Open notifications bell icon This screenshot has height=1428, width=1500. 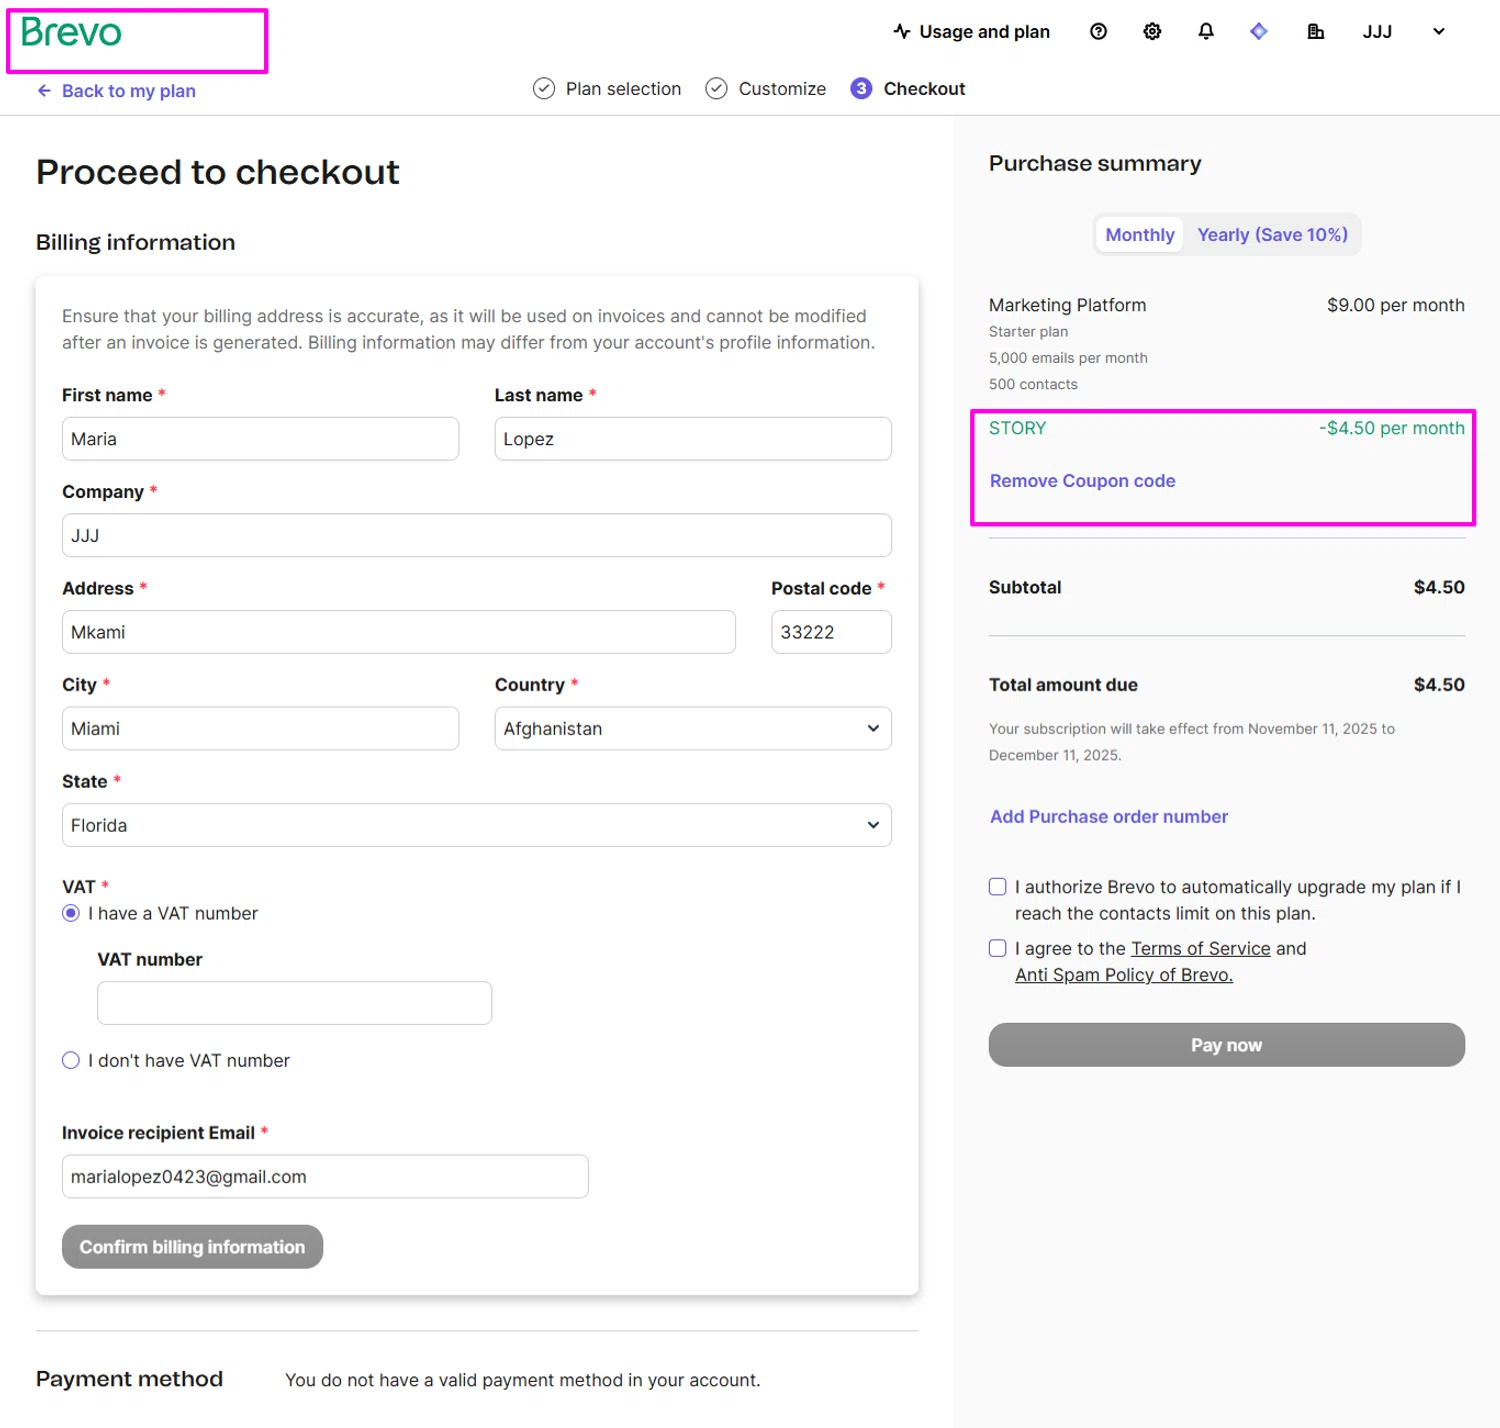[x=1206, y=31]
